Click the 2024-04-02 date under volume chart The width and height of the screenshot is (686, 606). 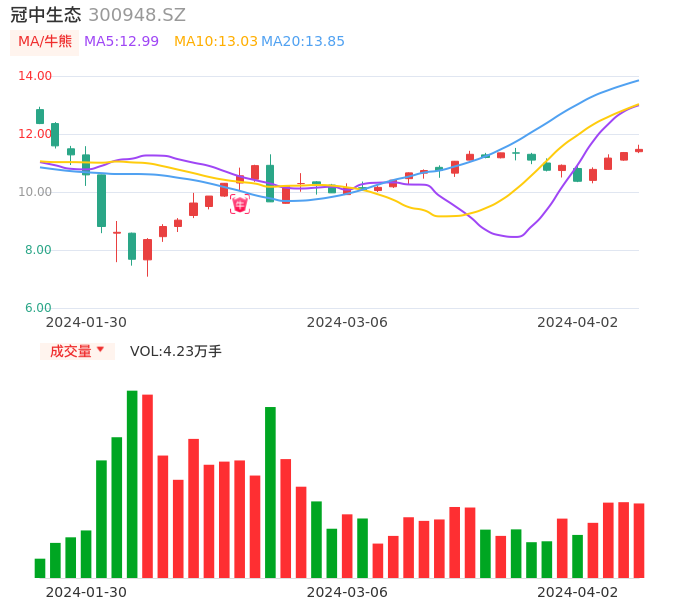pos(578,591)
